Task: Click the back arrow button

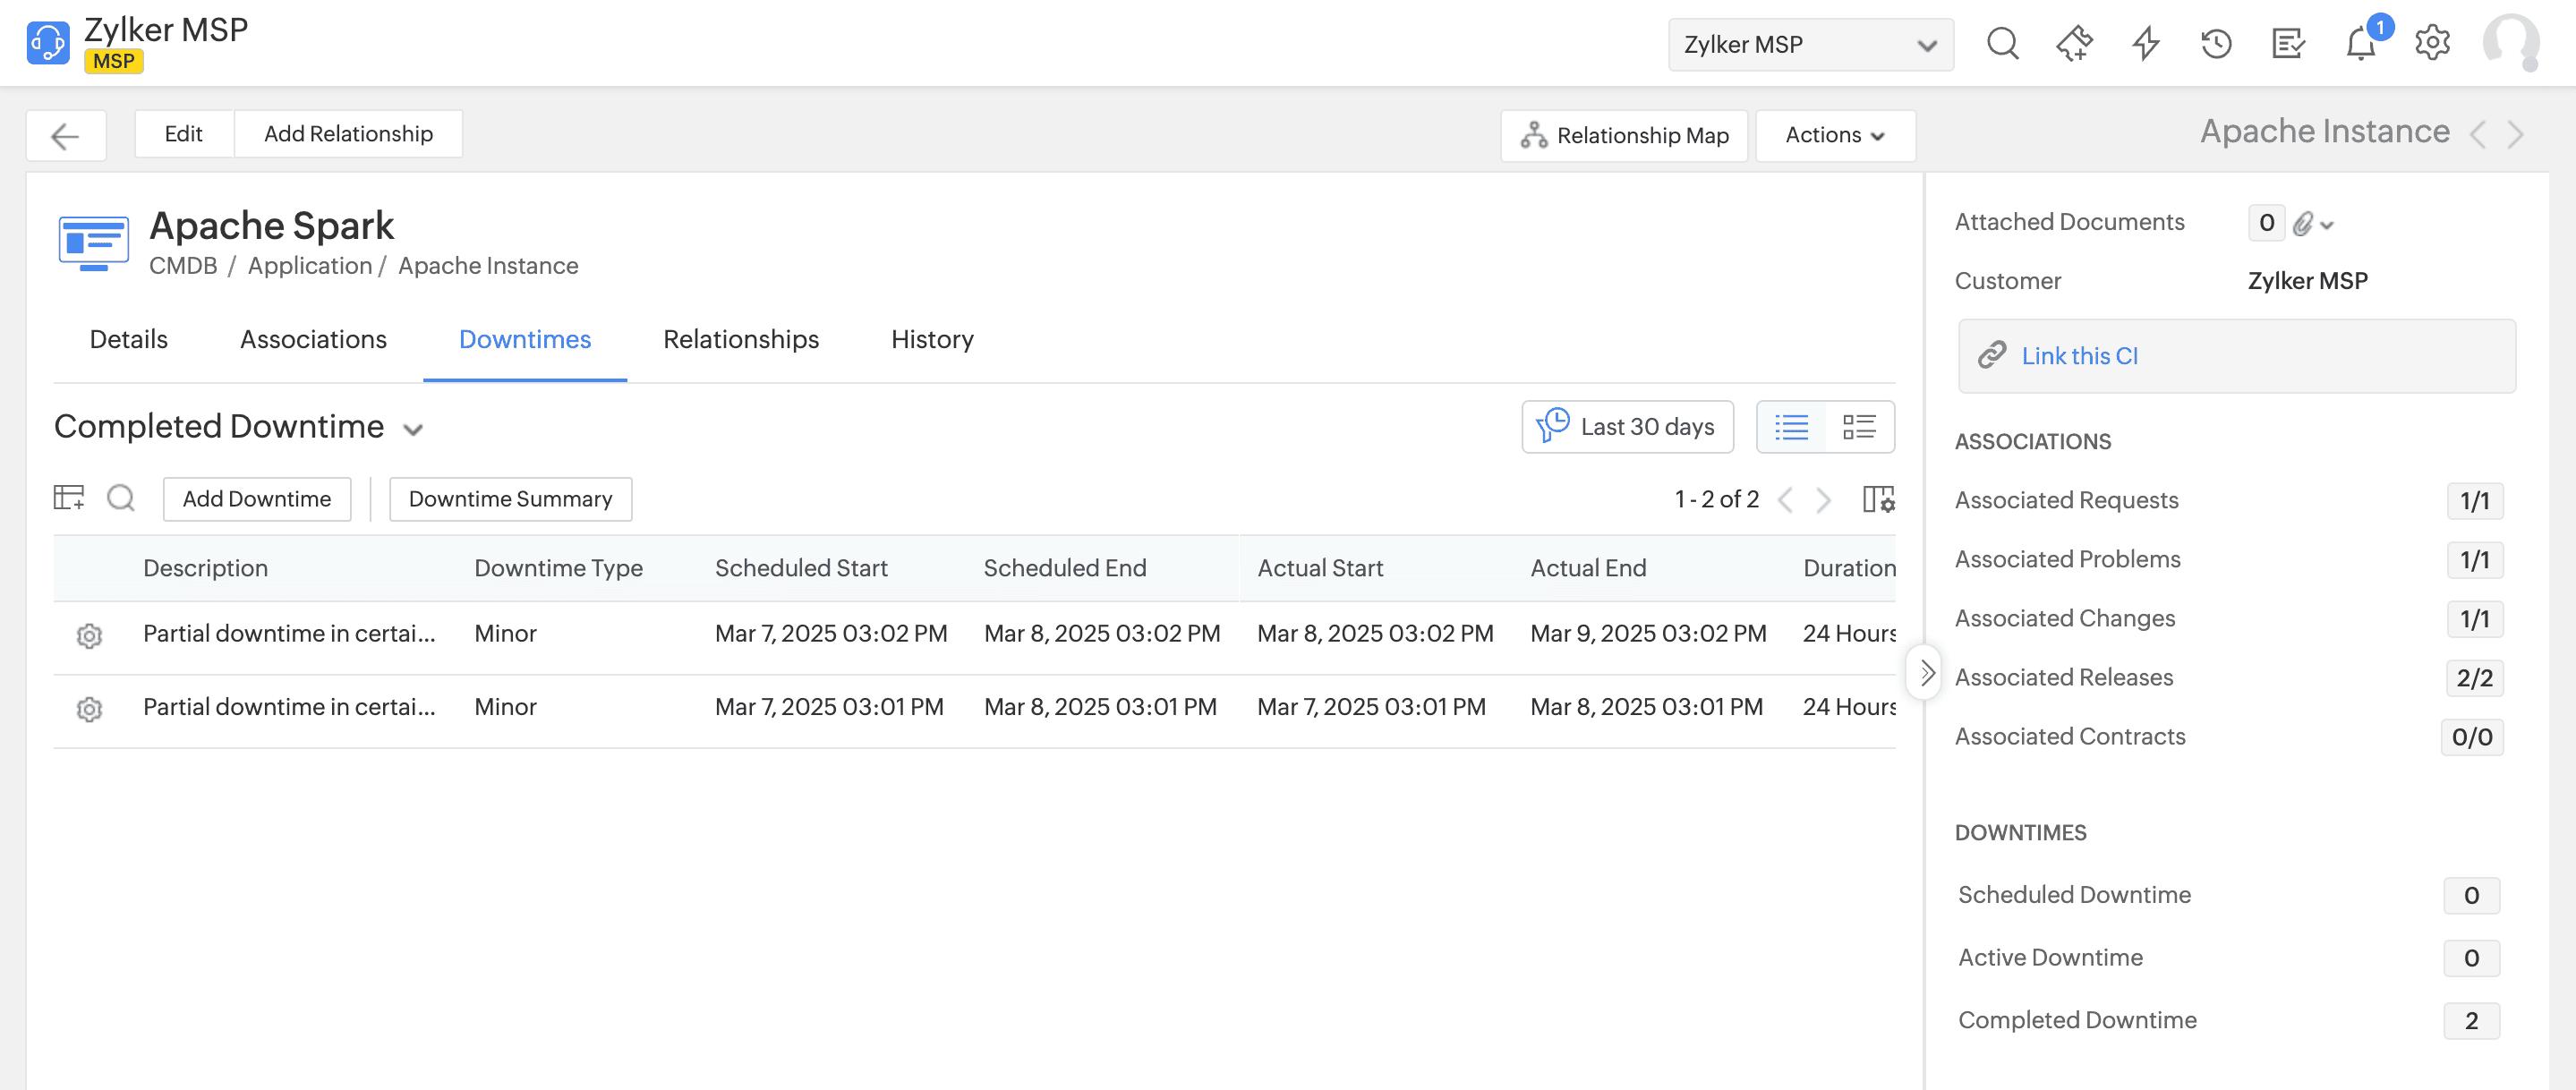Action: [x=65, y=135]
